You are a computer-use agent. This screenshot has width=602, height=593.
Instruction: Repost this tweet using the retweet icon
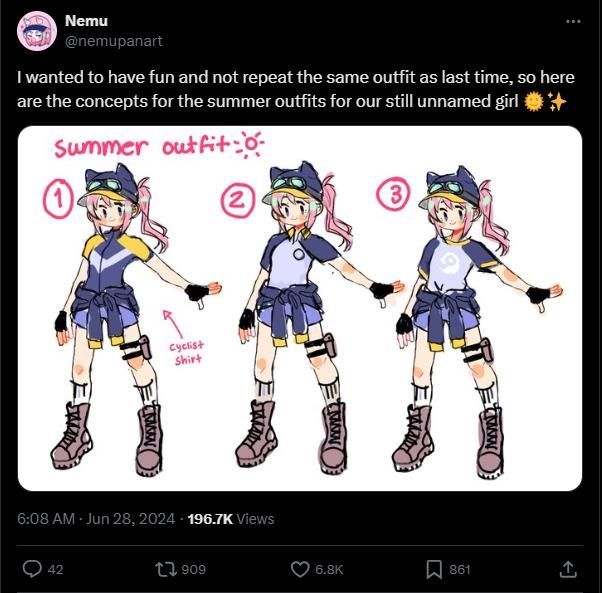164,569
